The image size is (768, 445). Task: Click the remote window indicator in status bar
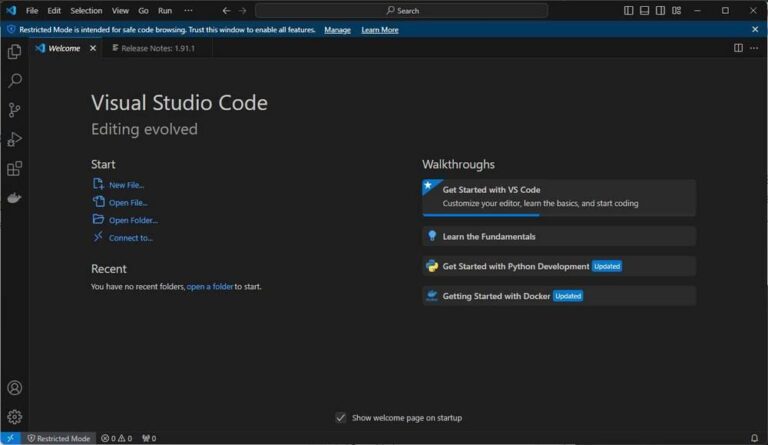point(10,438)
